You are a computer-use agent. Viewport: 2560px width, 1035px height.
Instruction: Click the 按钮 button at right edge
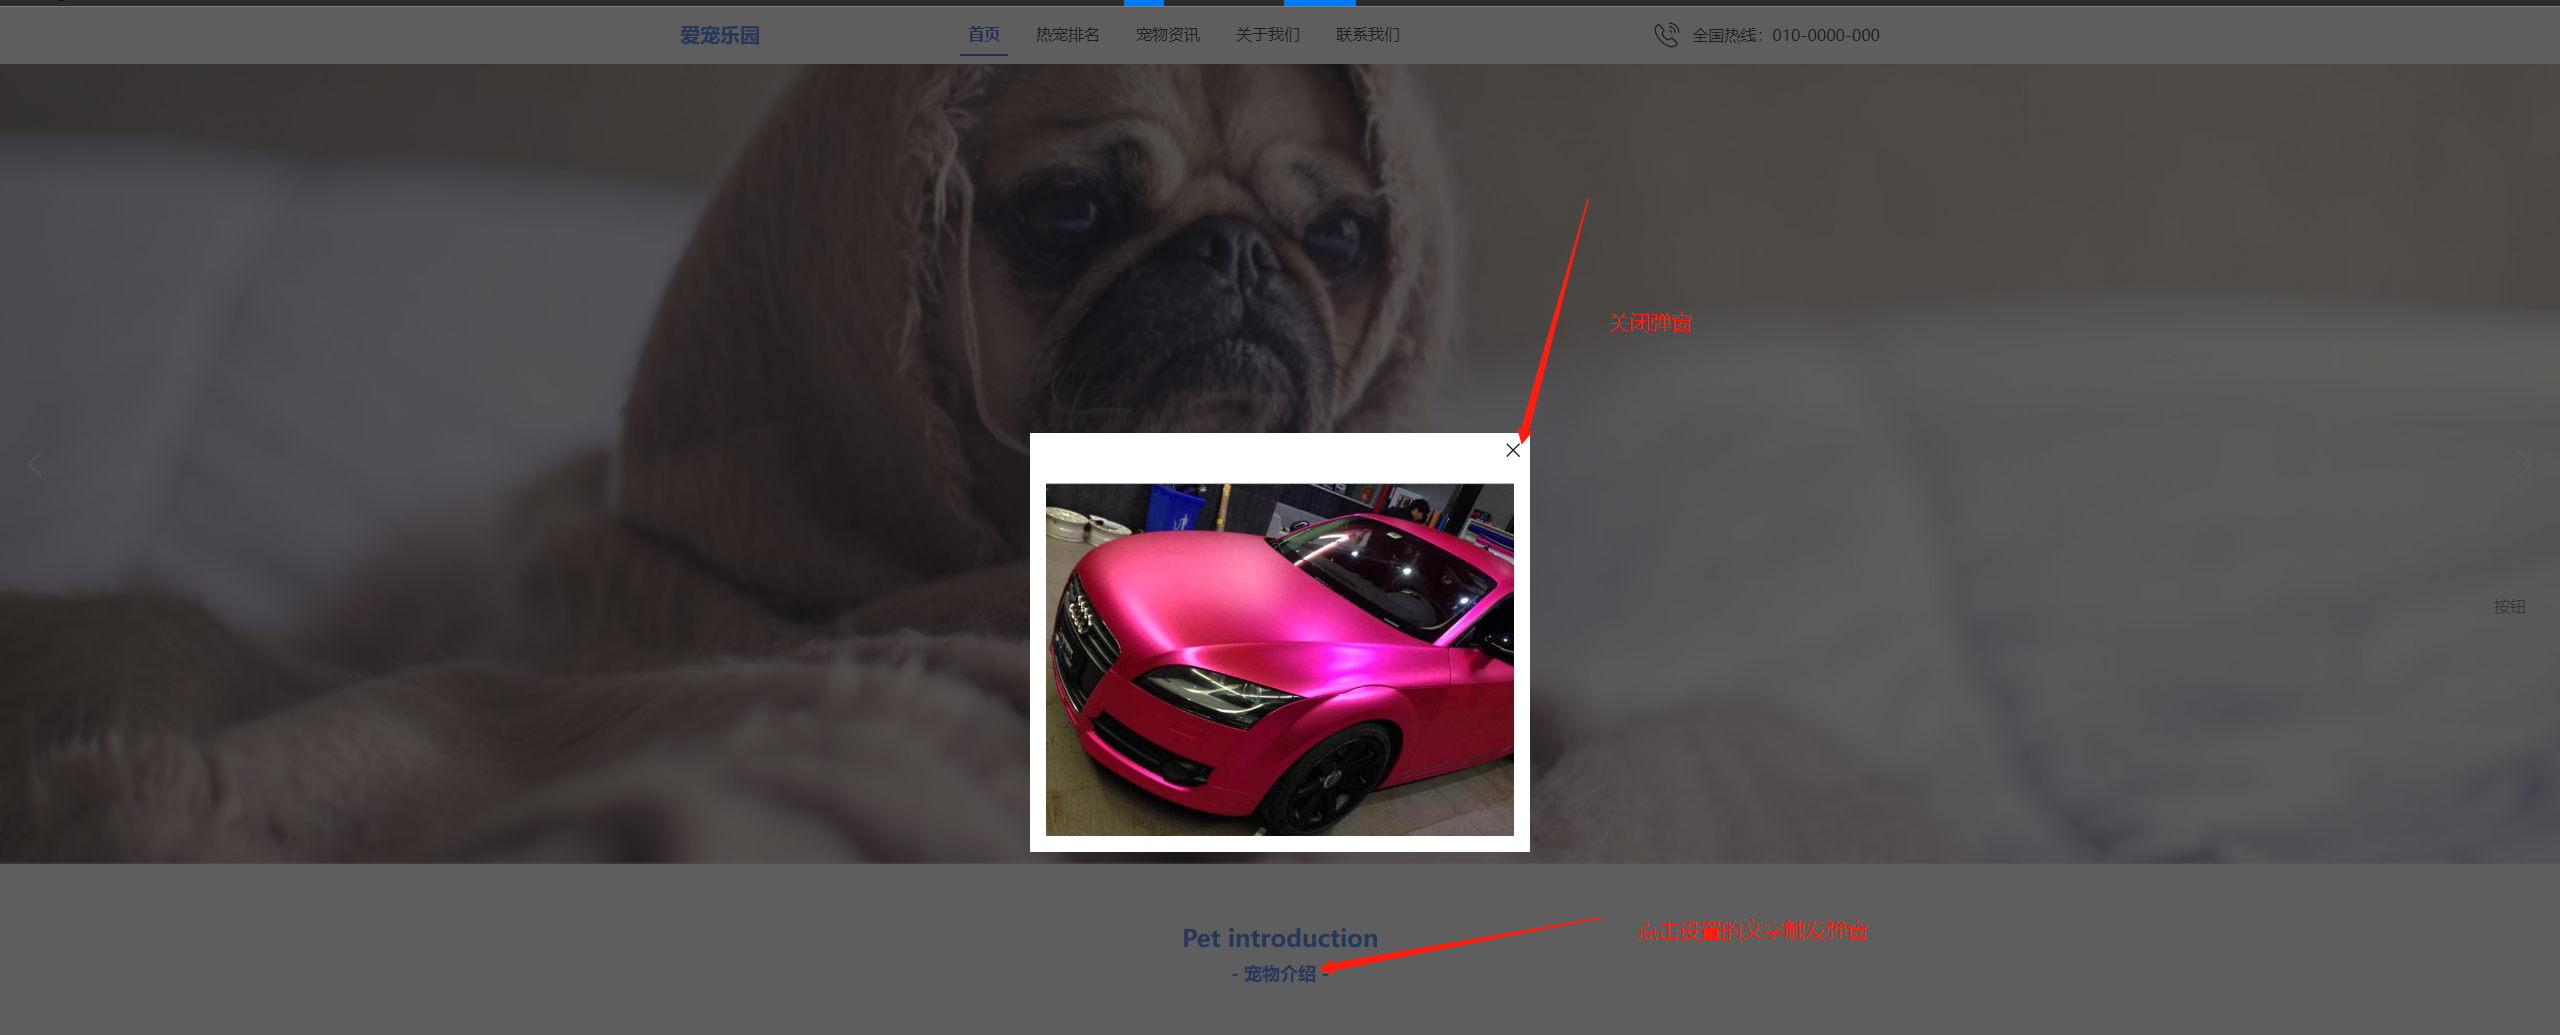tap(2509, 607)
